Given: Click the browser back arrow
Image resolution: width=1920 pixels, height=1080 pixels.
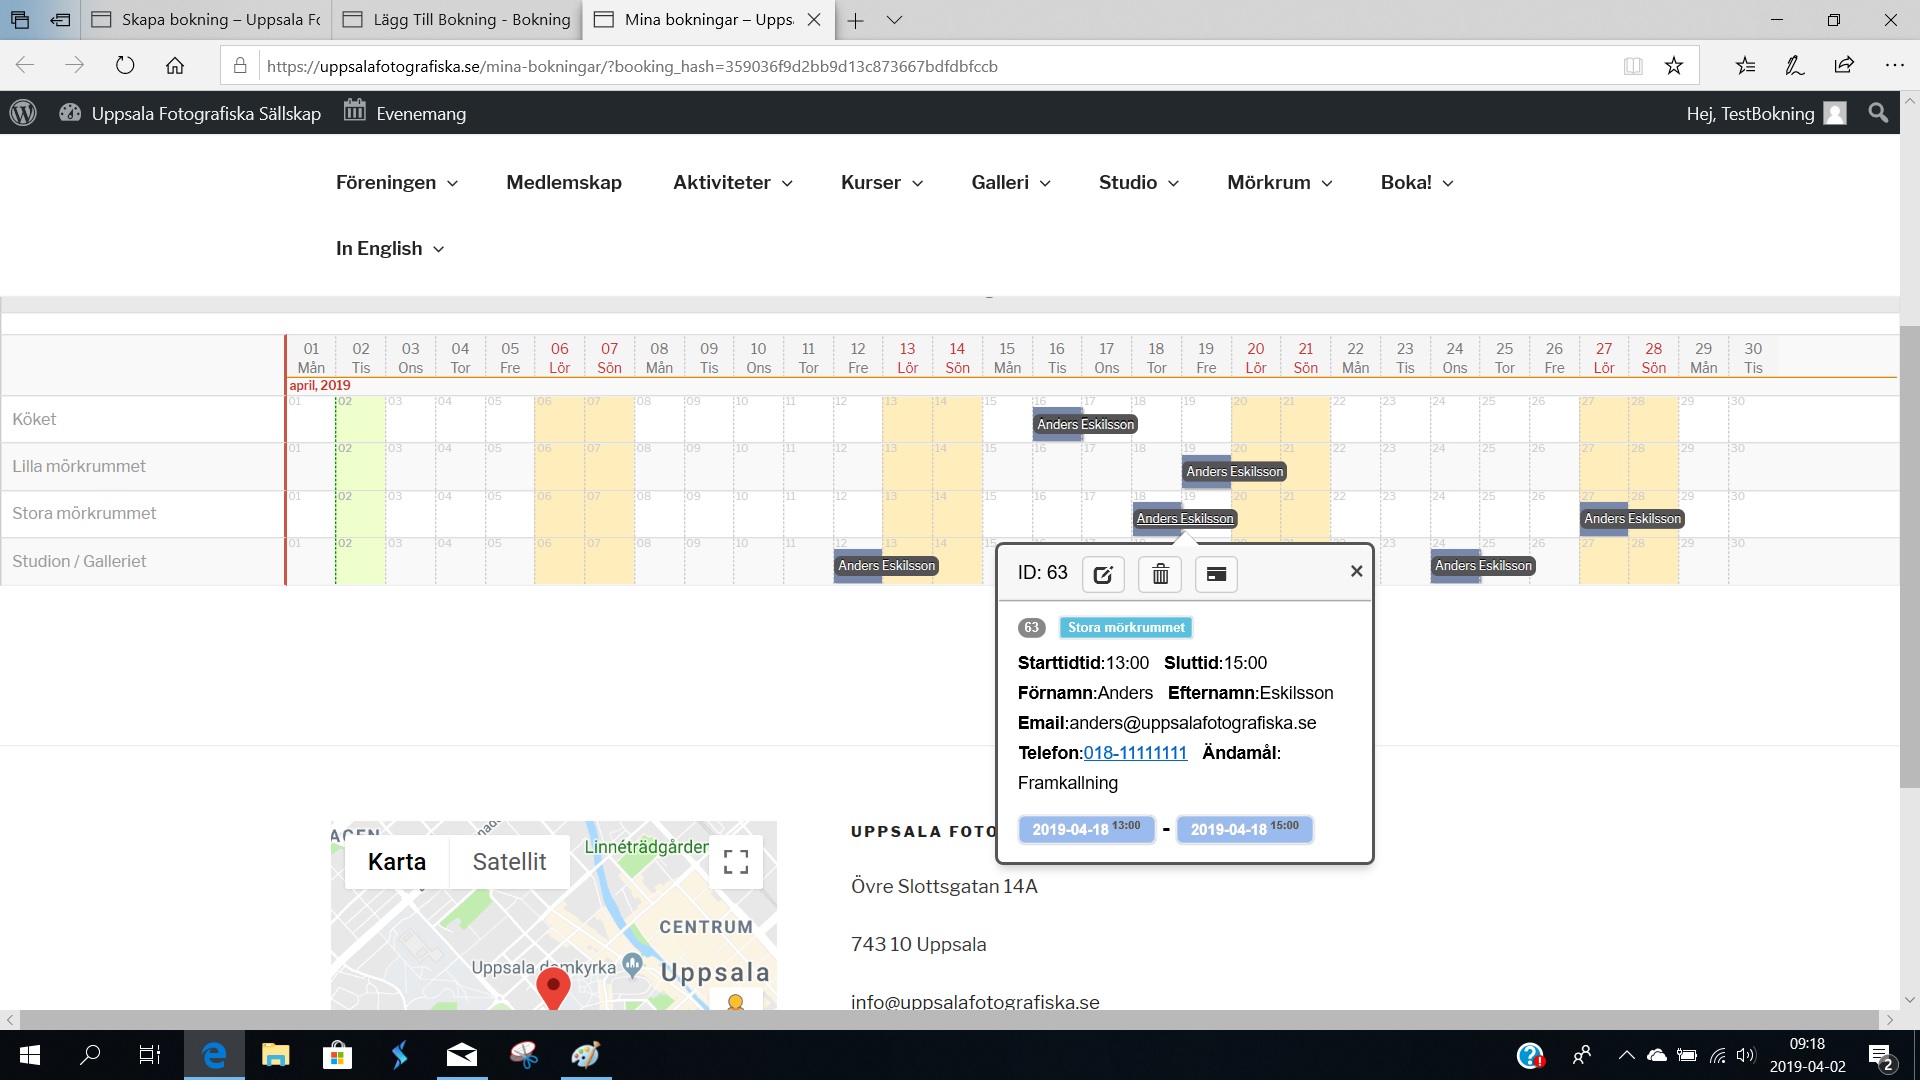Looking at the screenshot, I should (25, 66).
